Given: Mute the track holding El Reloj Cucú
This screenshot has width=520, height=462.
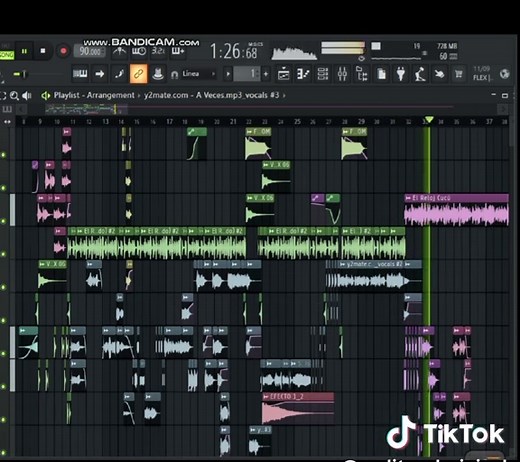Looking at the screenshot, I should (x=4, y=221).
